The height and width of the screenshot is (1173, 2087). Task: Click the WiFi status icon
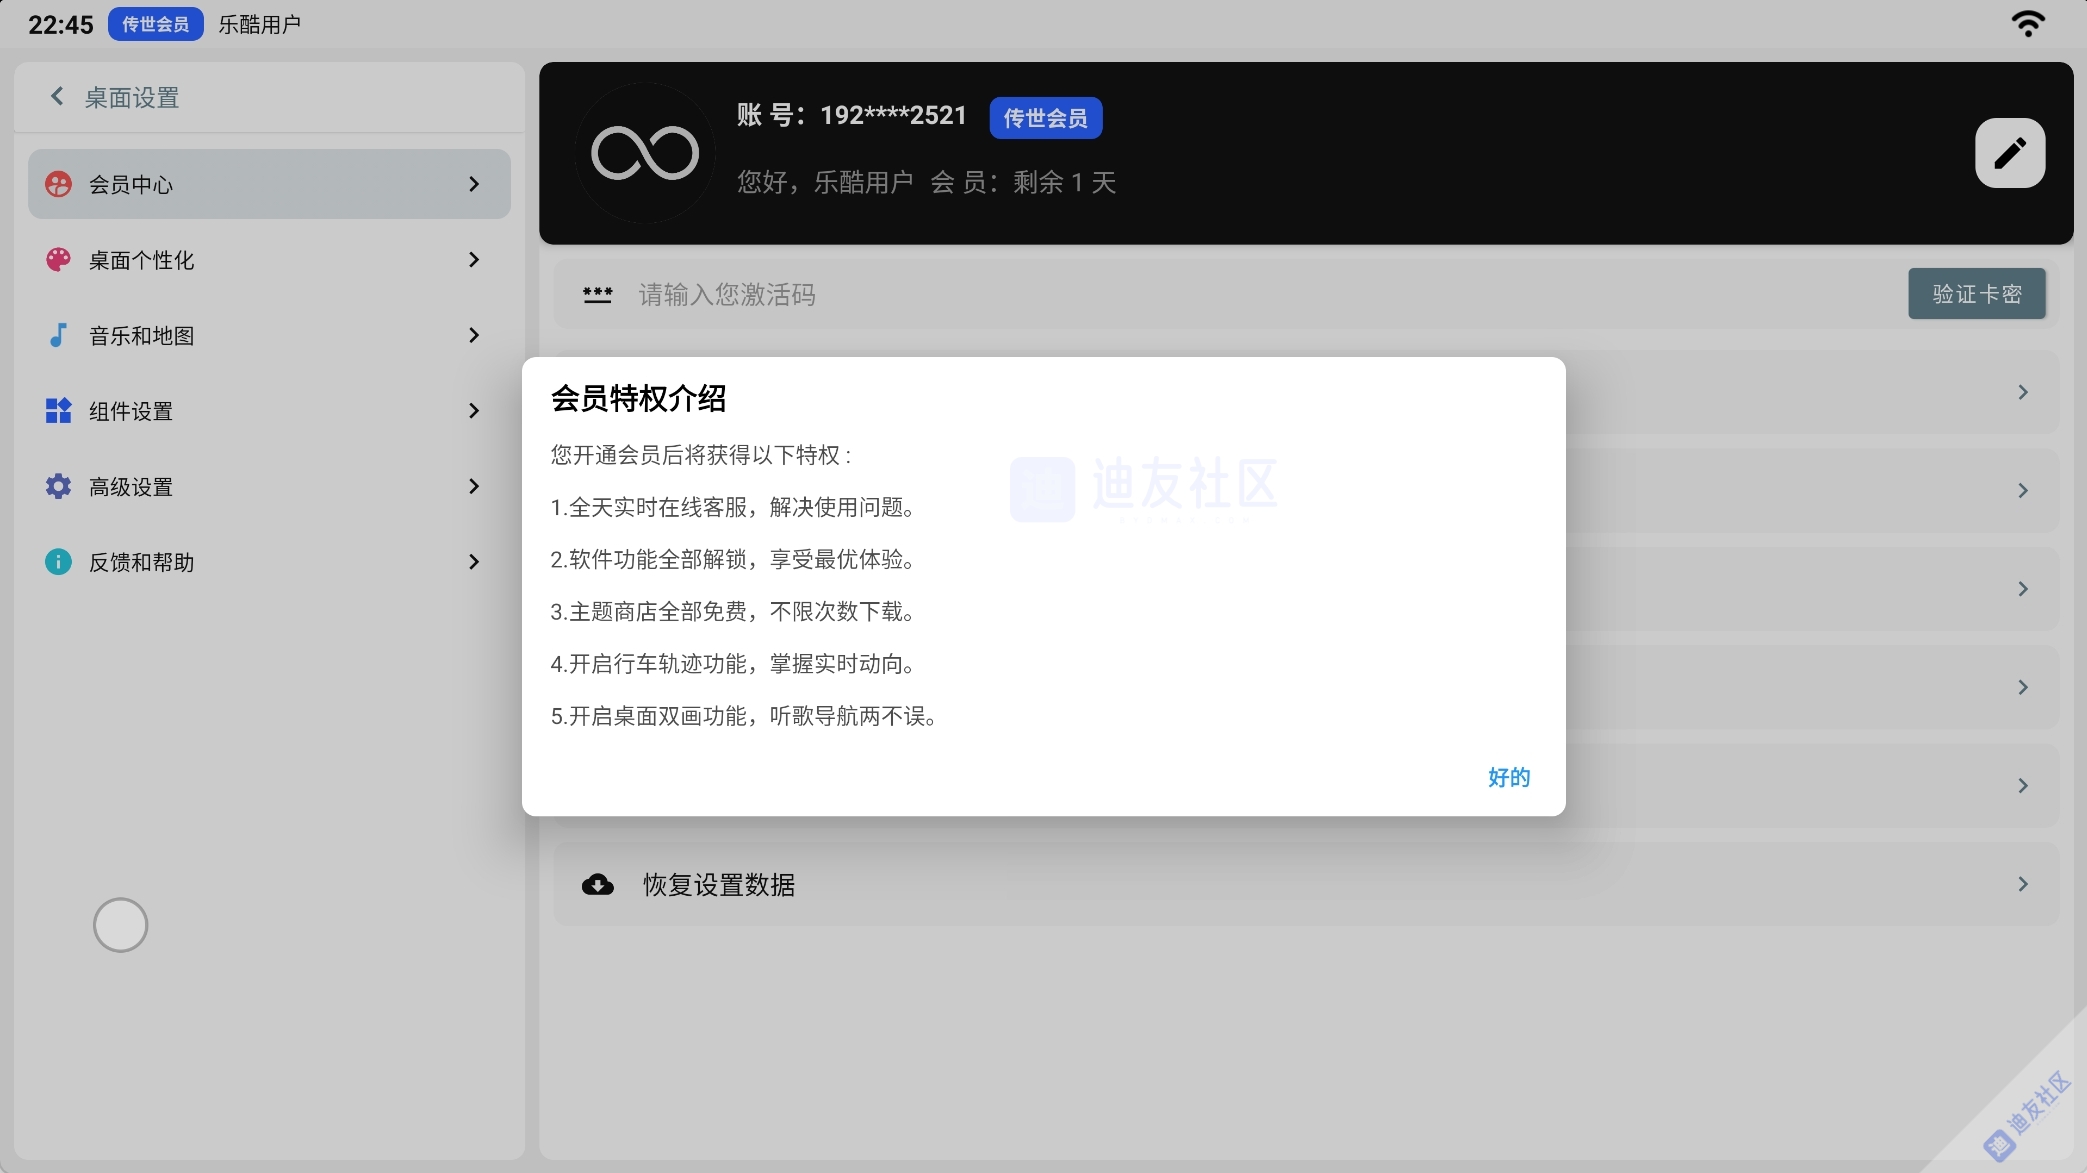click(x=2028, y=24)
